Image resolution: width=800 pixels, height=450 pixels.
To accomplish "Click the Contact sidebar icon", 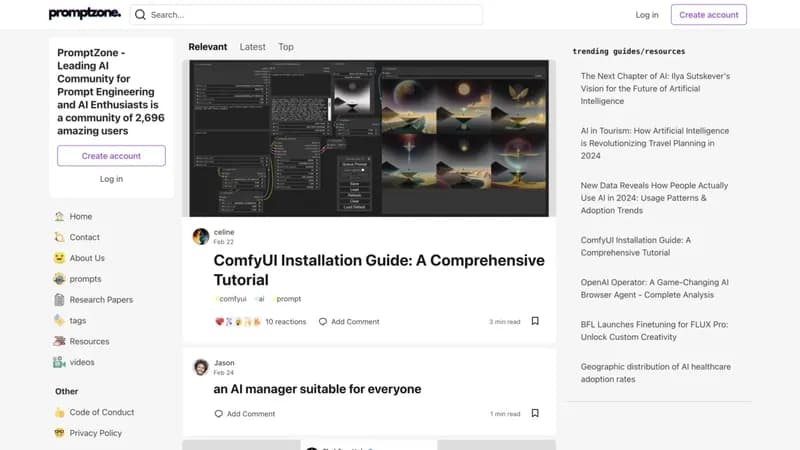I will point(59,237).
